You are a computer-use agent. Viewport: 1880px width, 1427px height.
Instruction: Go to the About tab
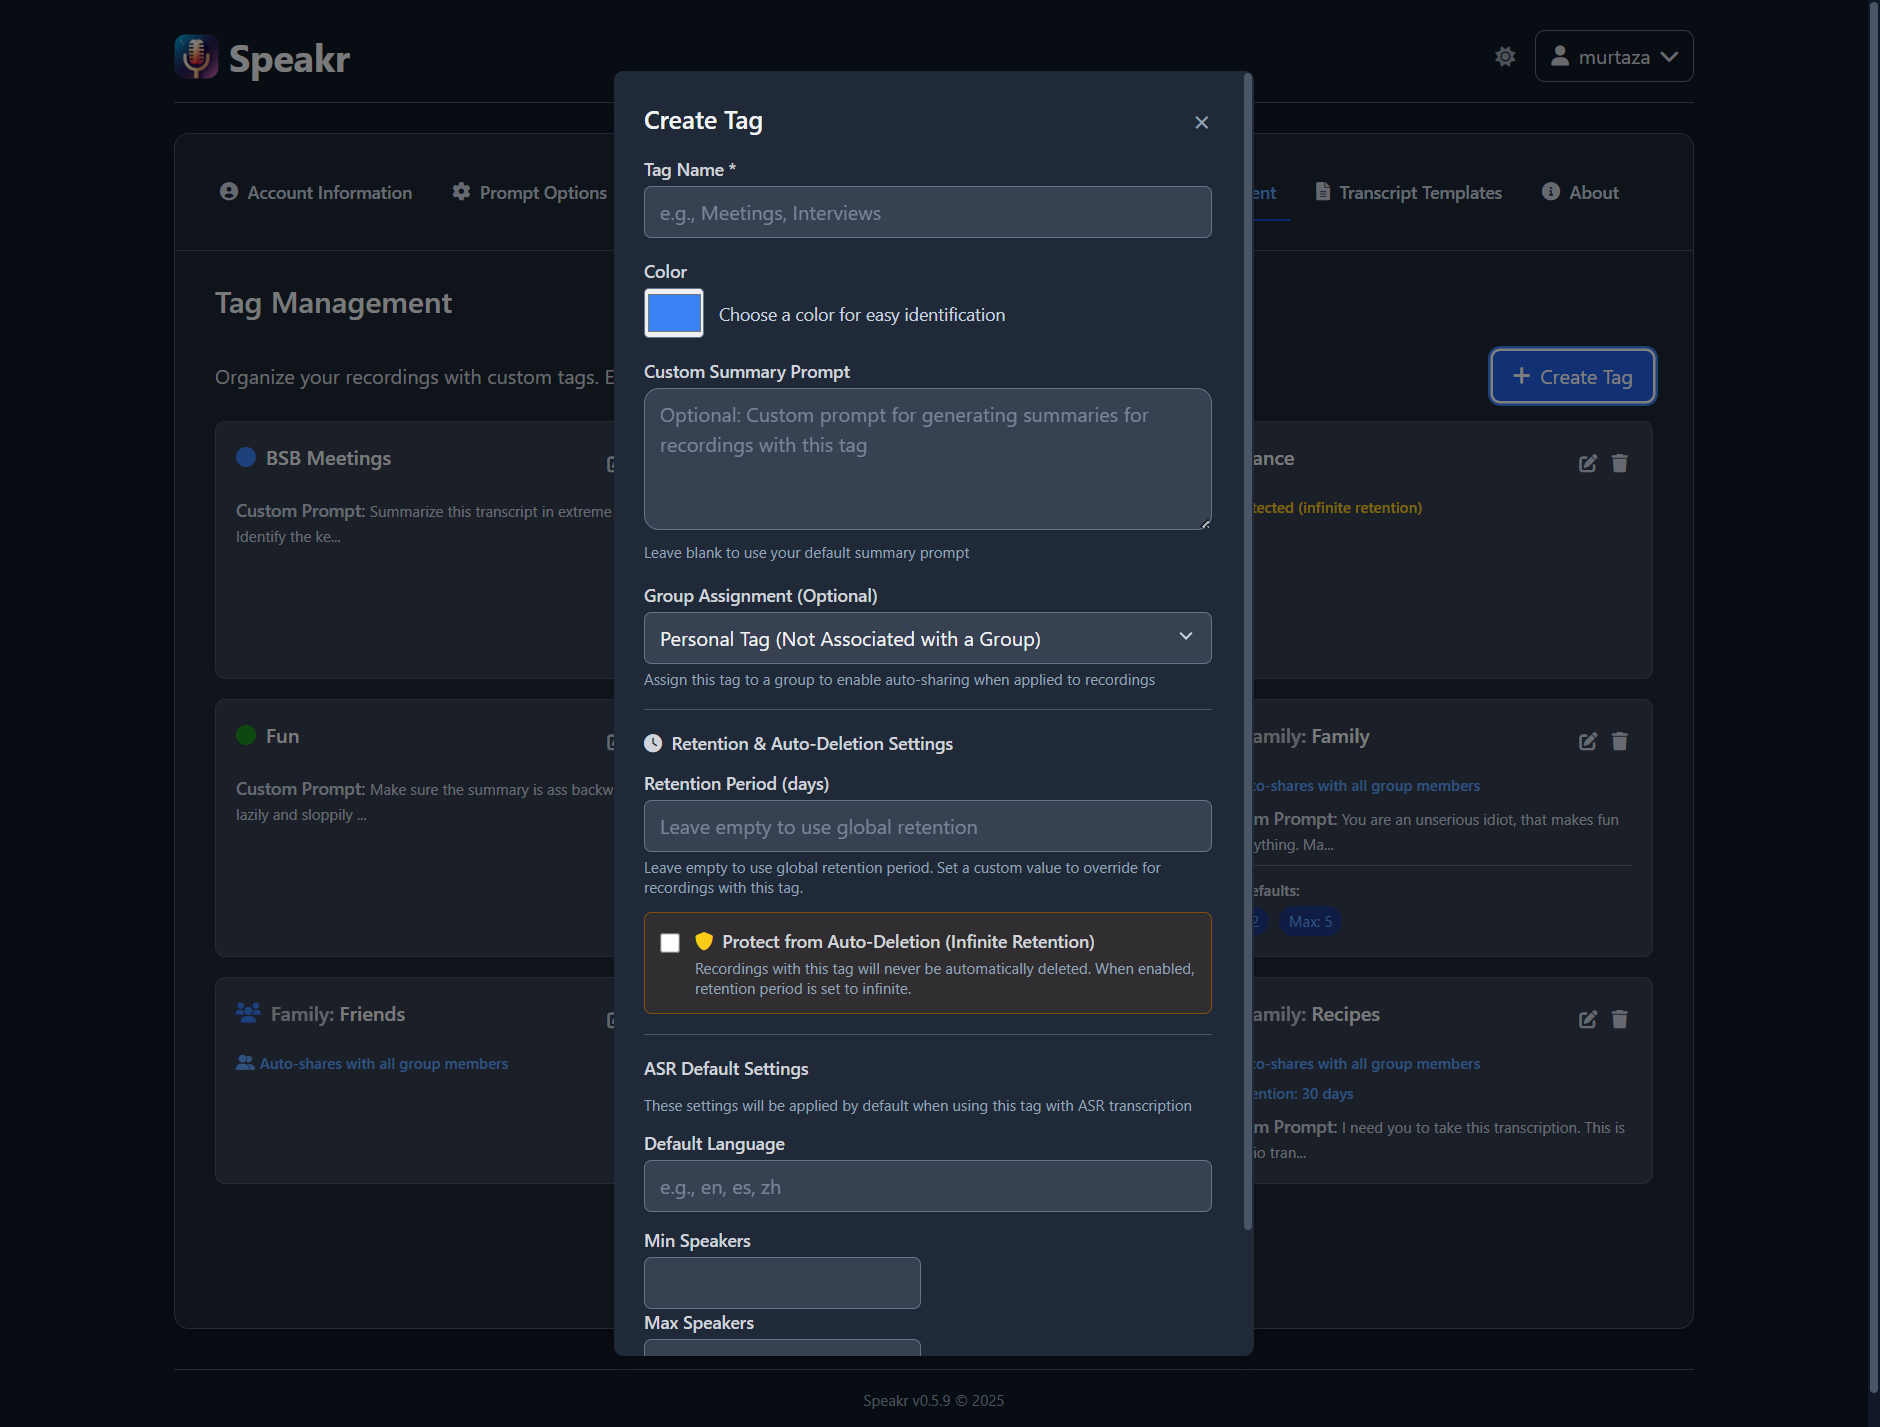tap(1580, 192)
